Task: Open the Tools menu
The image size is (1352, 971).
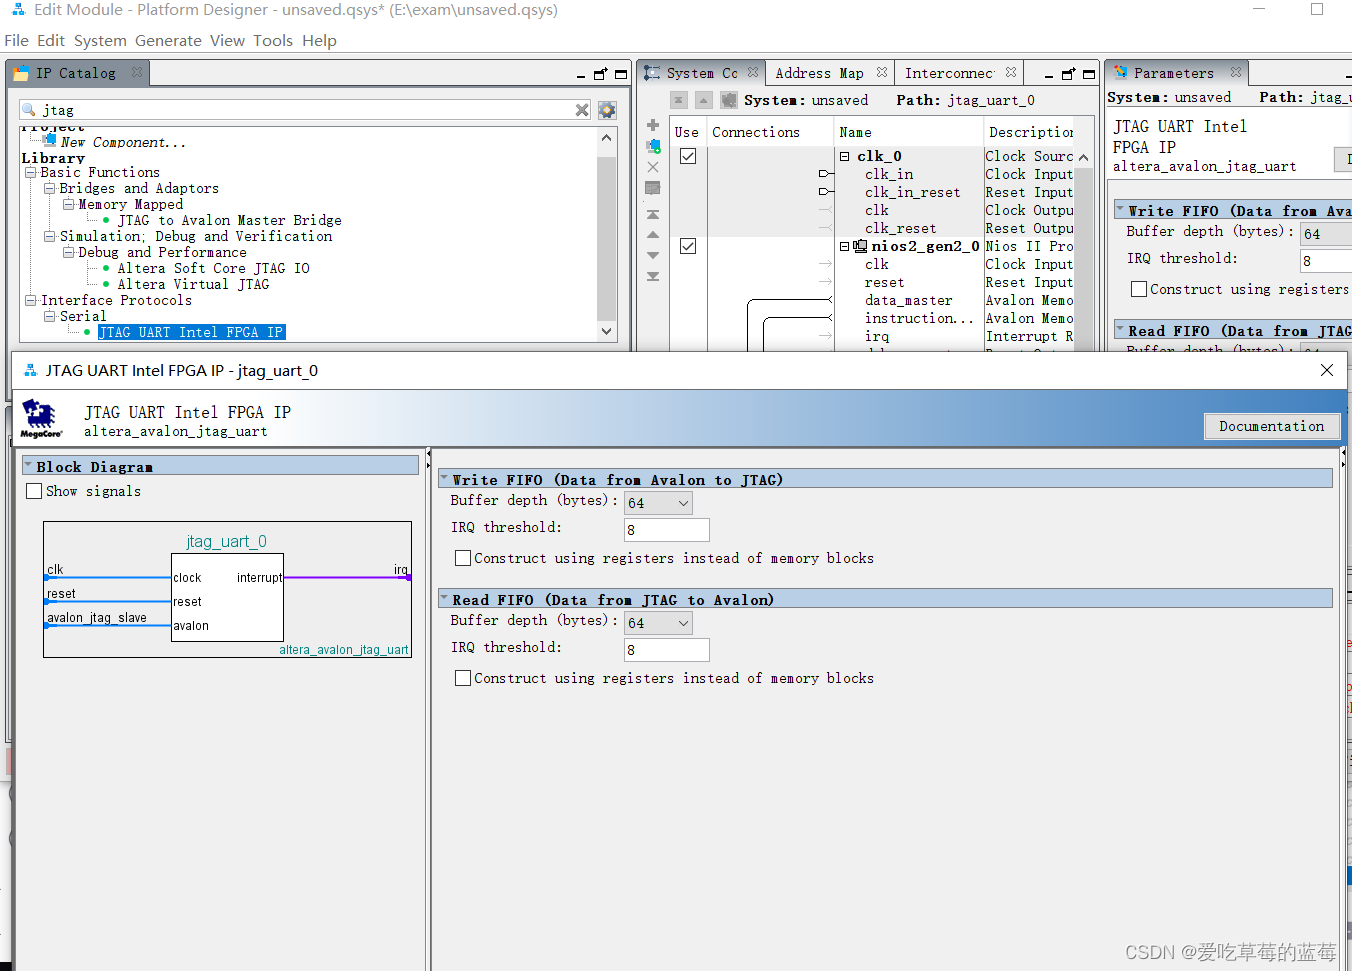Action: (x=273, y=41)
